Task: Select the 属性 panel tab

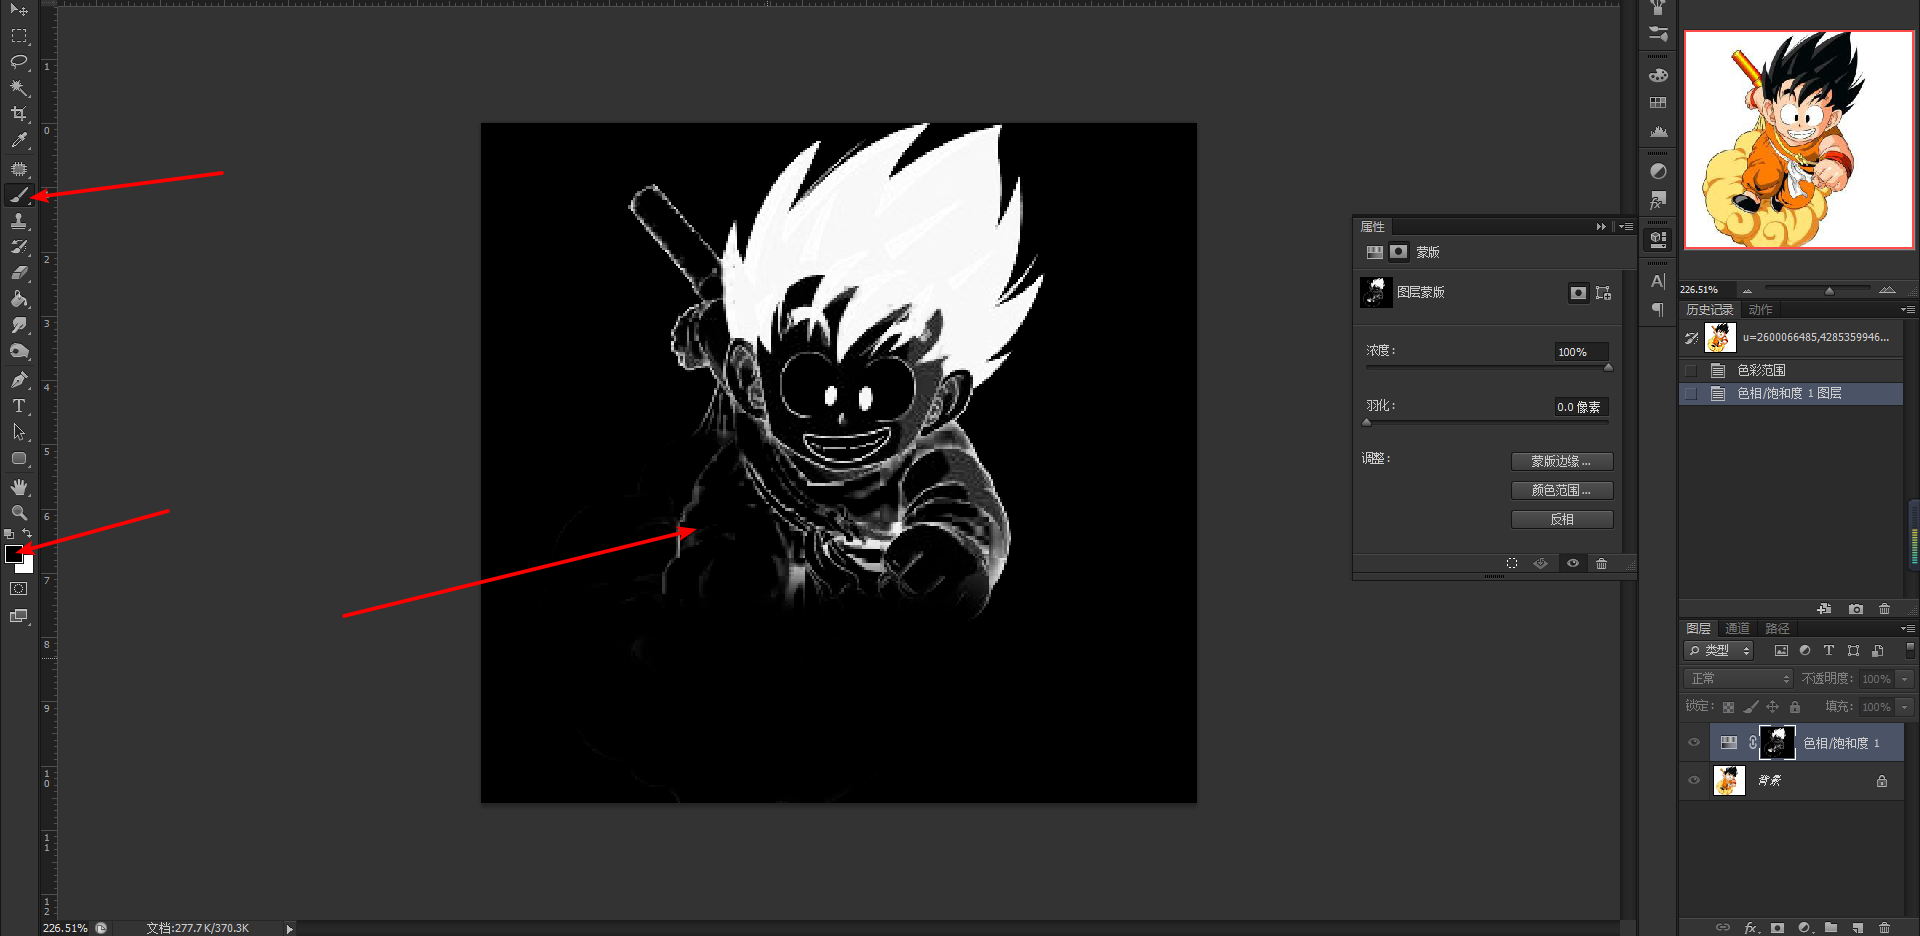Action: [x=1372, y=227]
